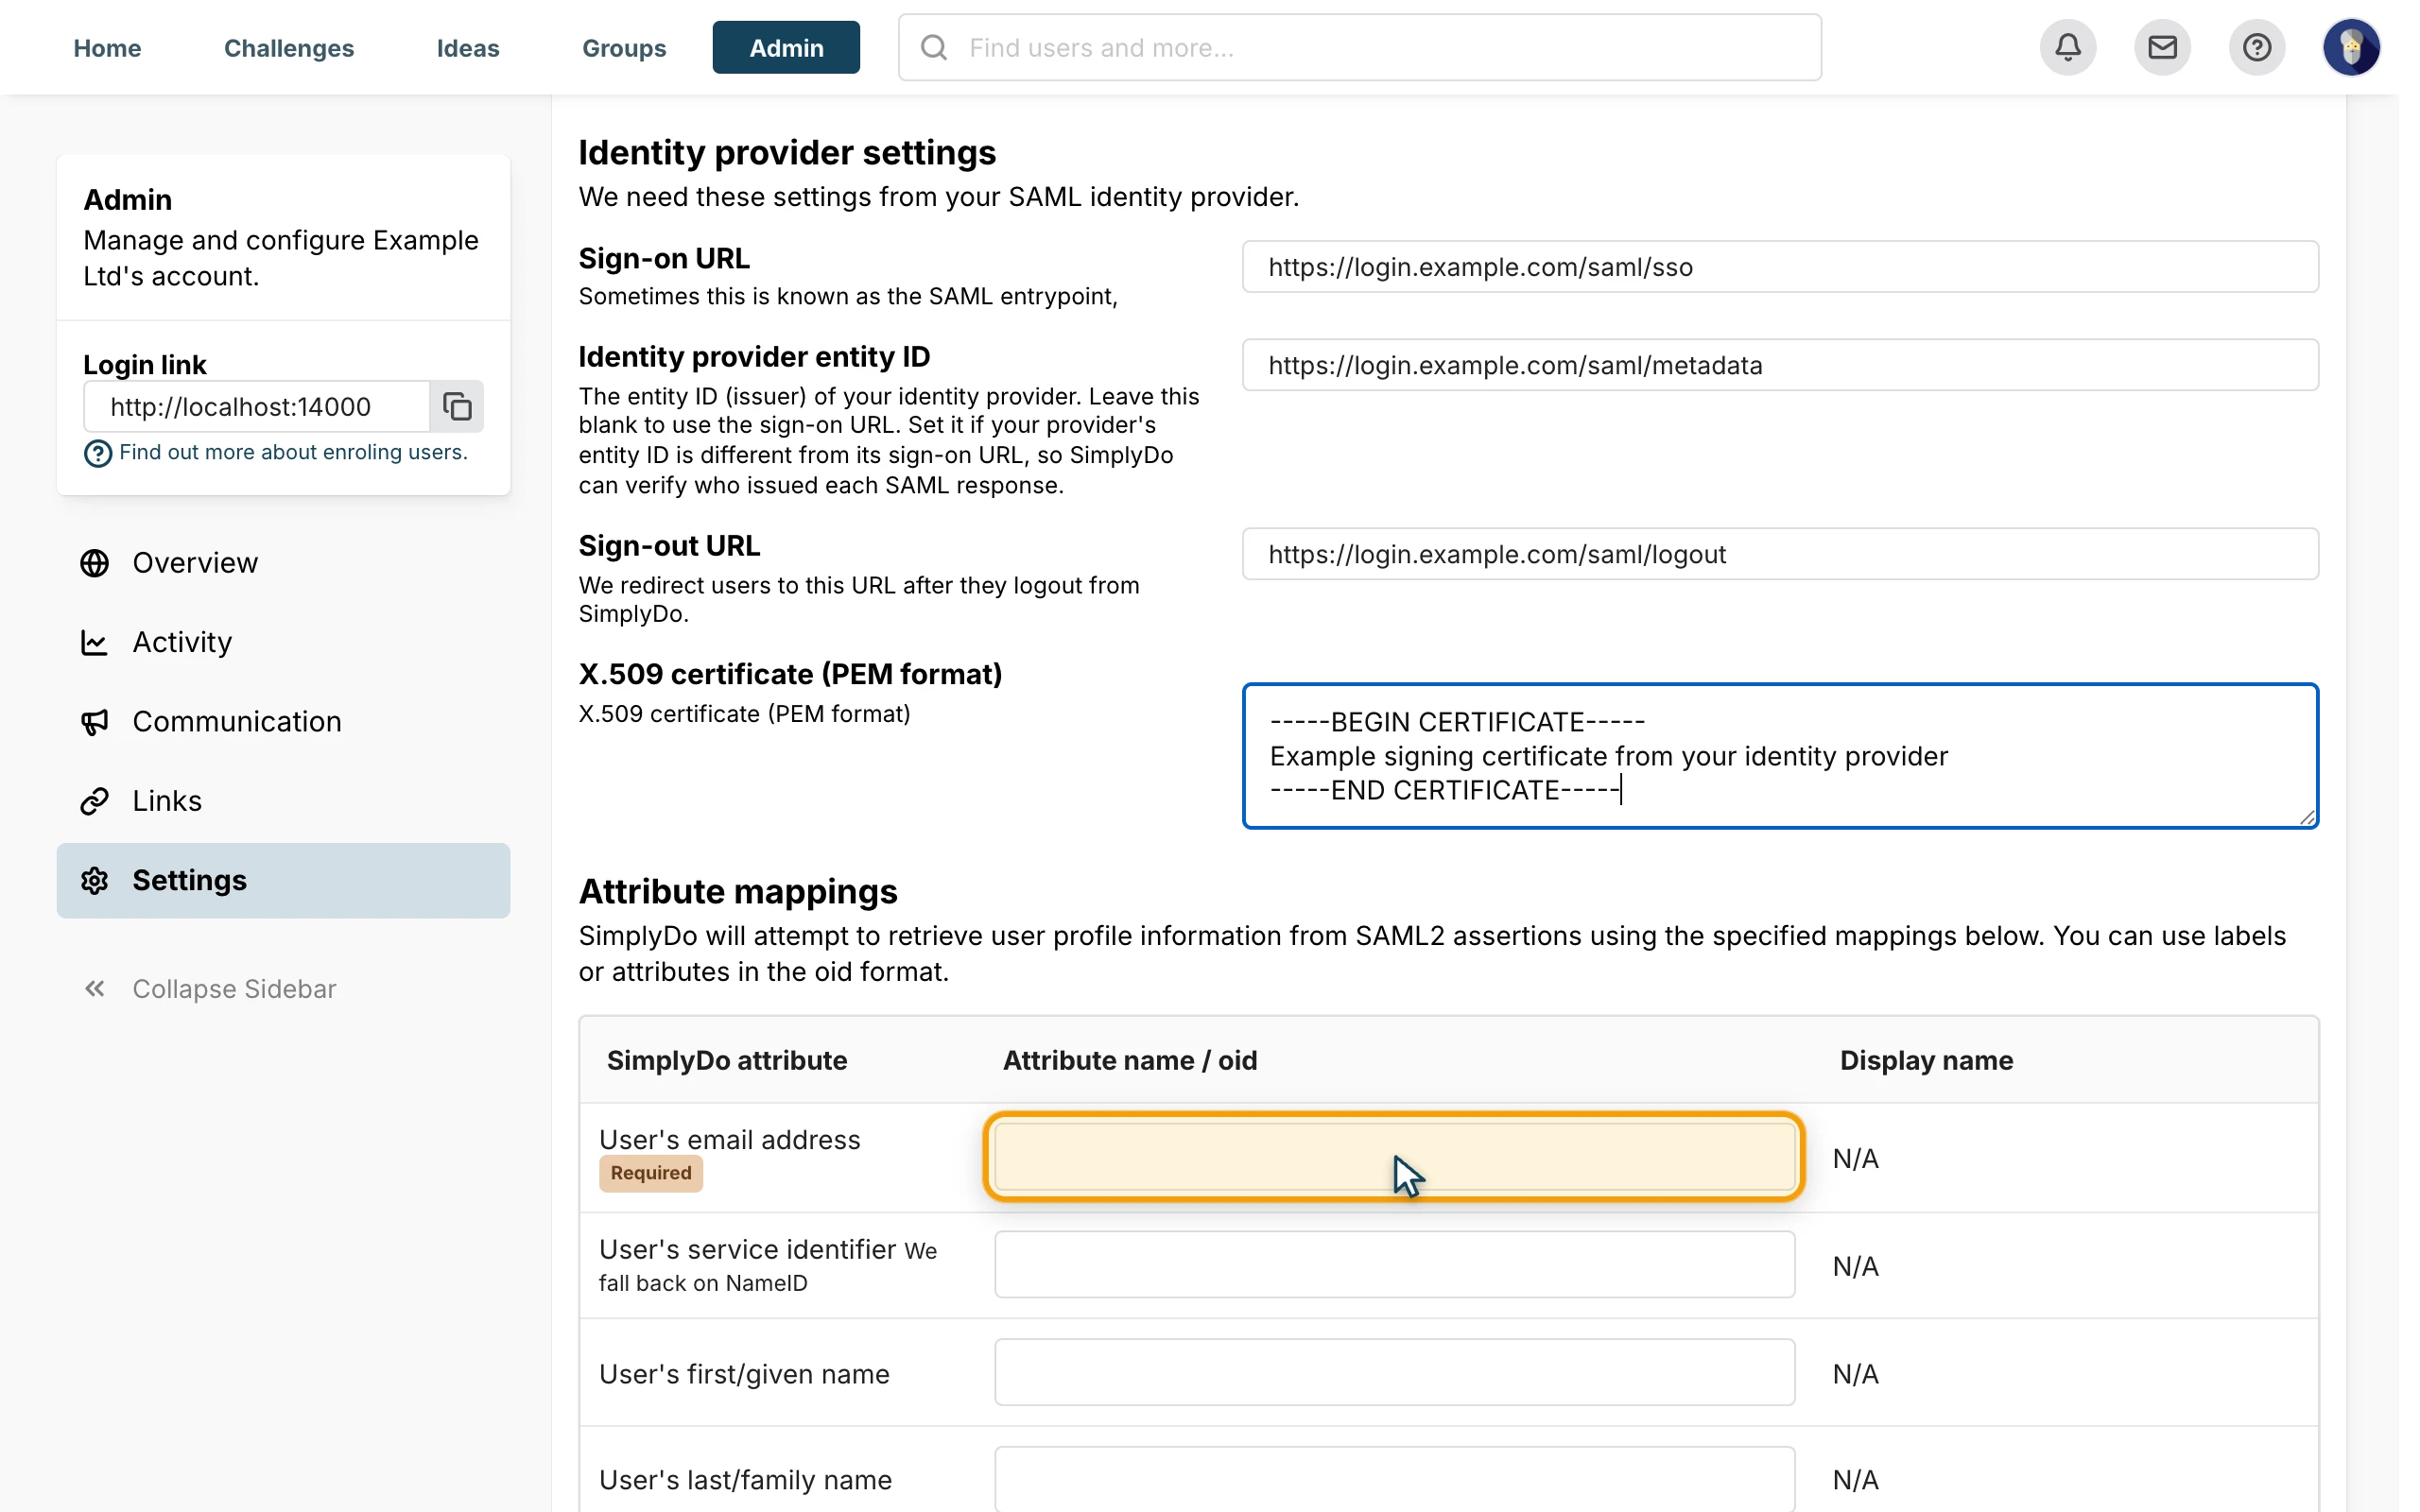The image size is (2420, 1512).
Task: Click the Login link URL field
Action: (x=257, y=406)
